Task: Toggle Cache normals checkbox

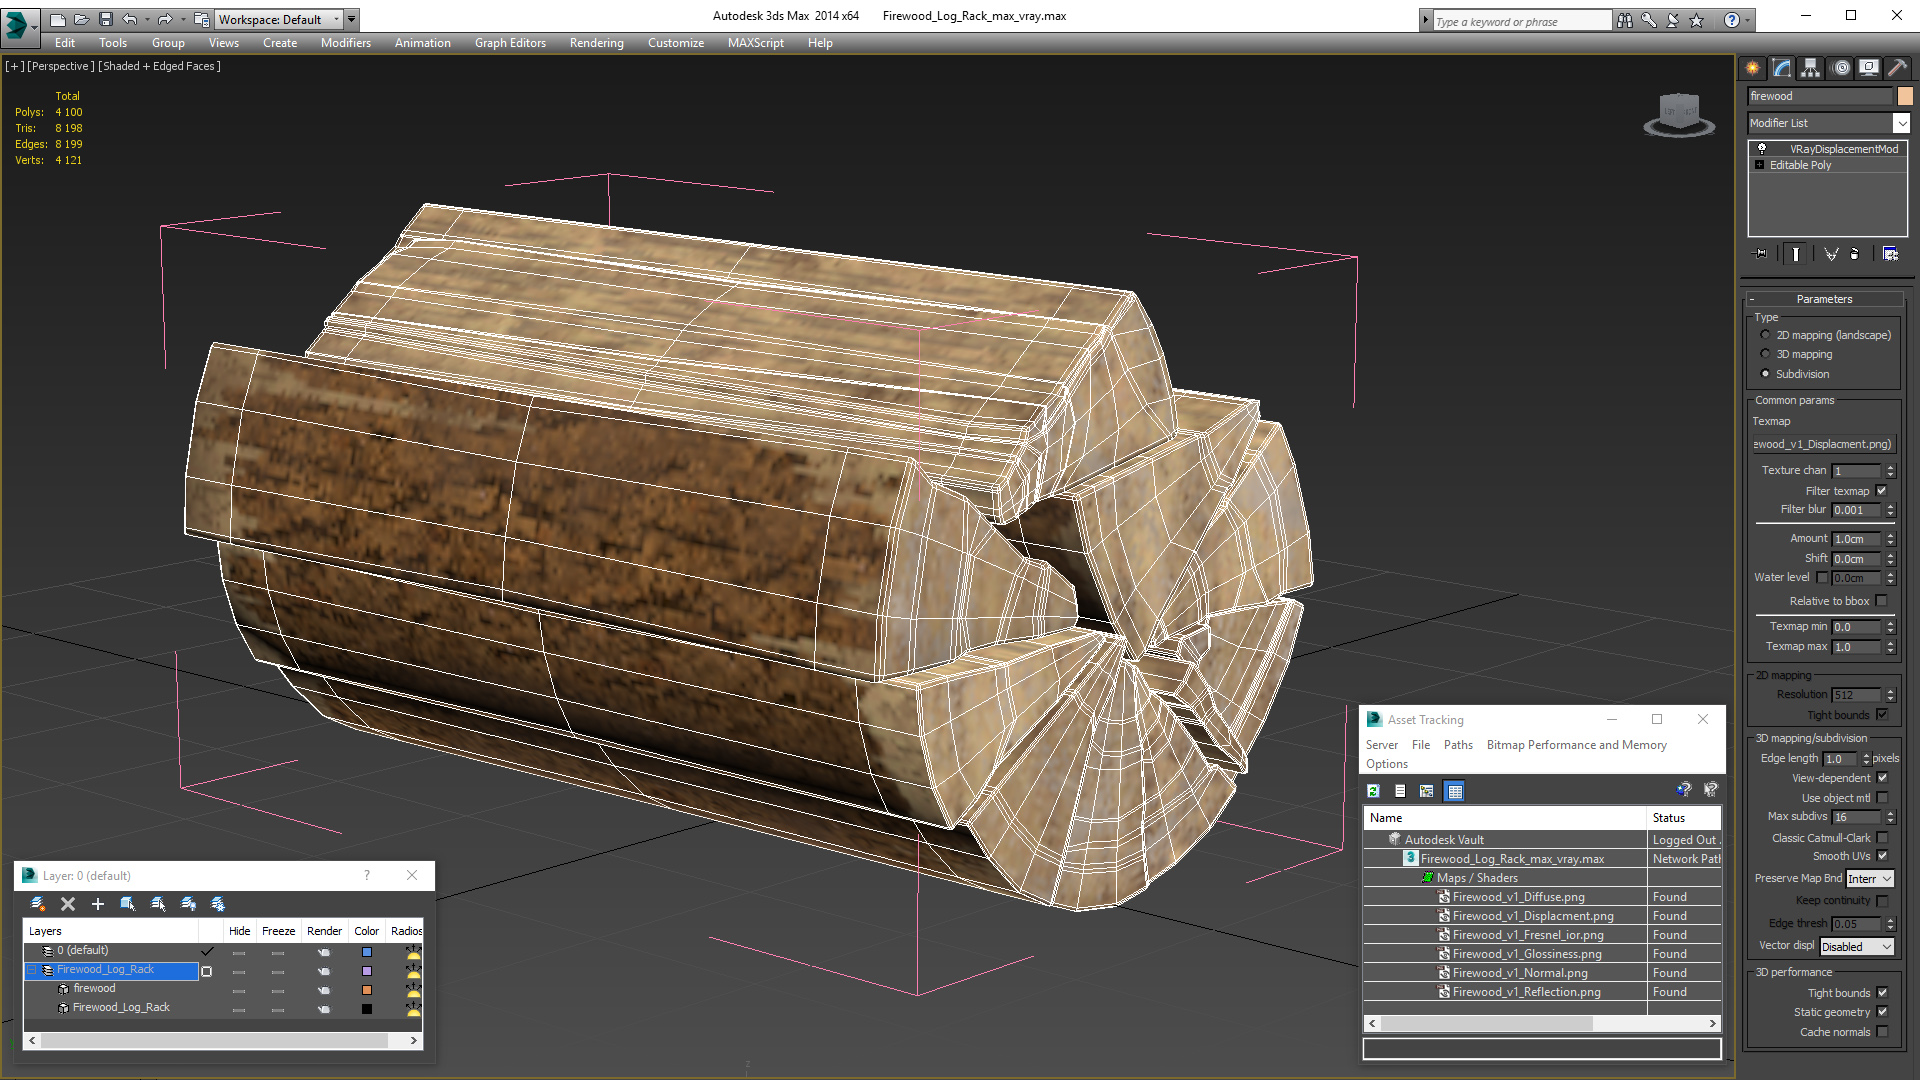Action: tap(1883, 1032)
